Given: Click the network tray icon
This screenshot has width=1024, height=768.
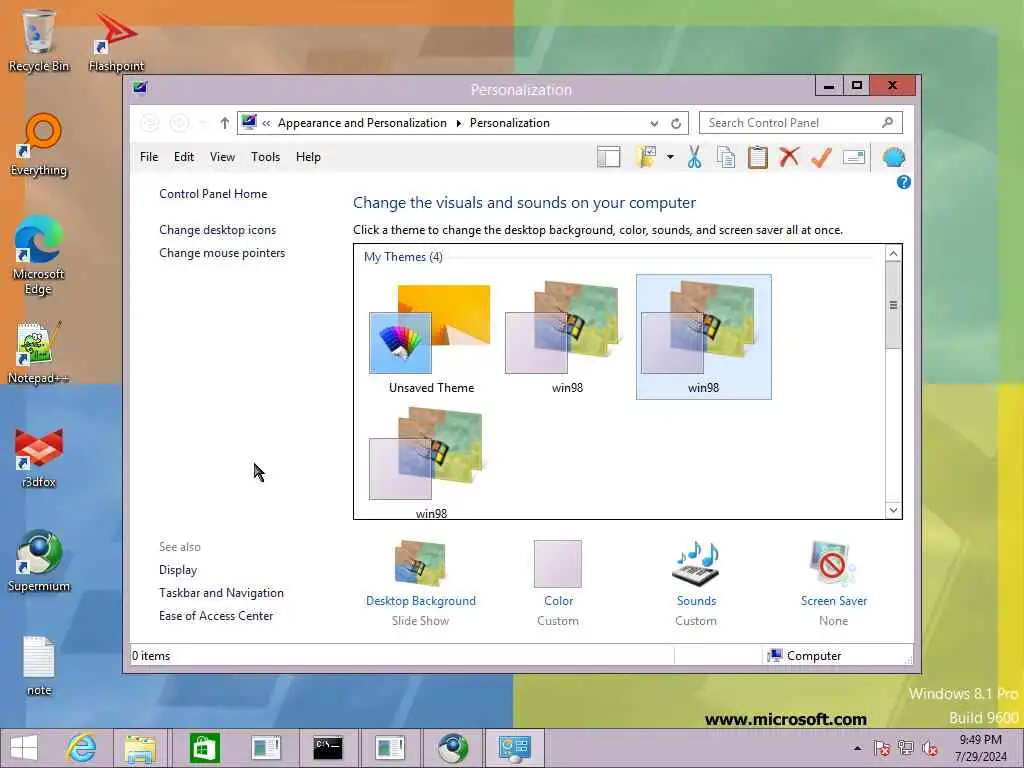Looking at the screenshot, I should 905,748.
